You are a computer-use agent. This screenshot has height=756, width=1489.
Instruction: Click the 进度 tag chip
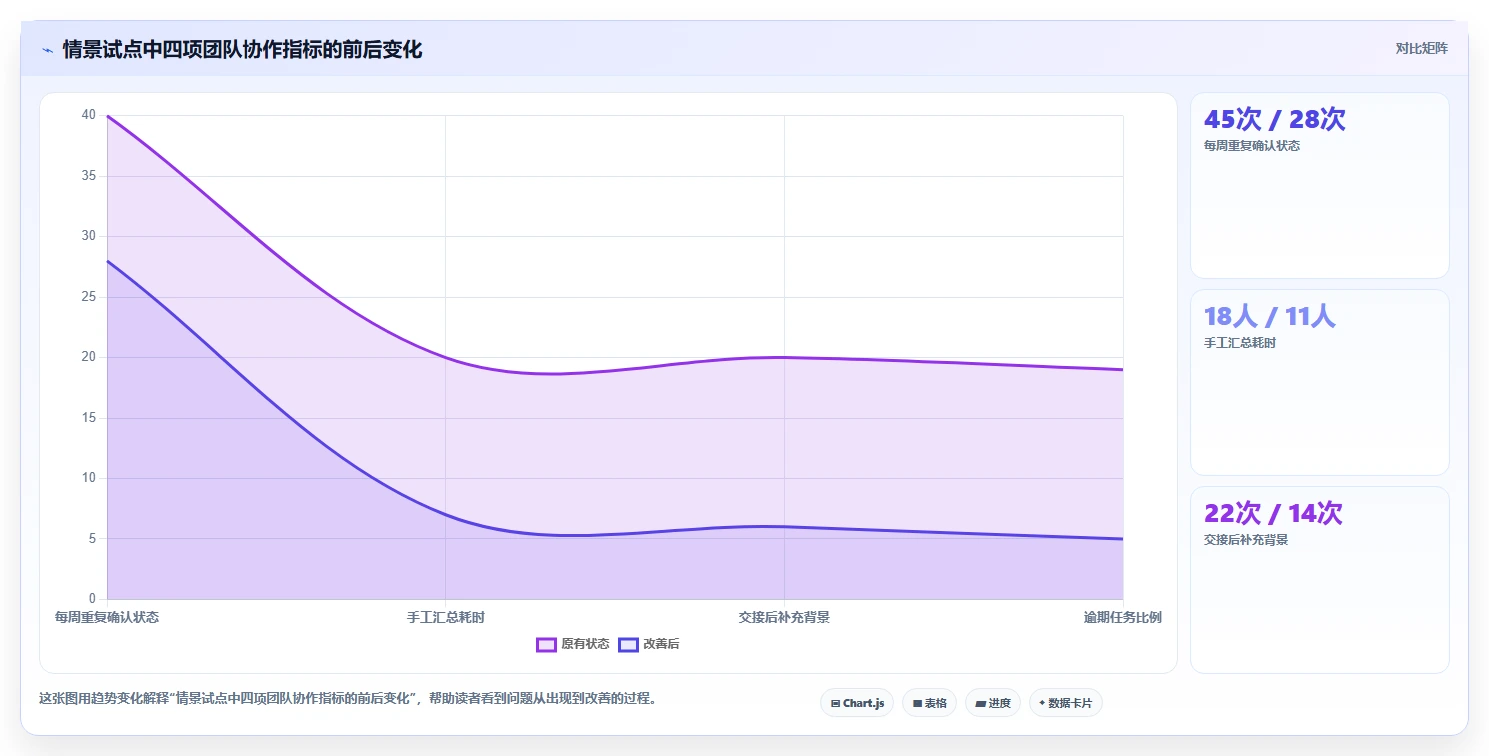[x=993, y=703]
